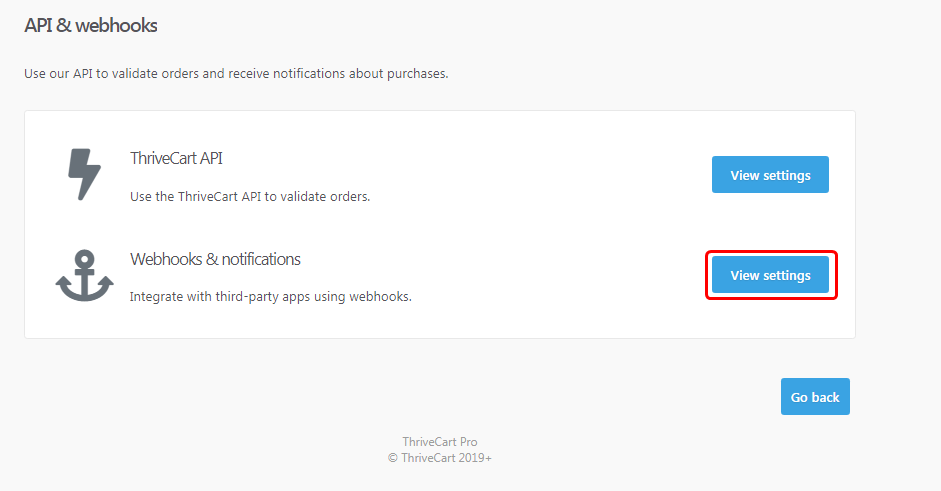The width and height of the screenshot is (941, 491).
Task: Click '2019+' in the copyright footer
Action: pos(474,457)
